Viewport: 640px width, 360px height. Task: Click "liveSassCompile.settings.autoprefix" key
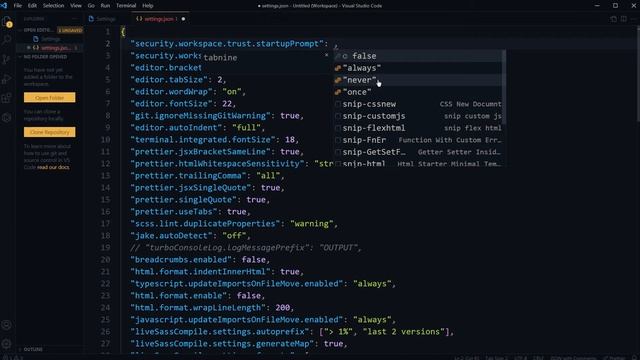pyautogui.click(x=220, y=332)
